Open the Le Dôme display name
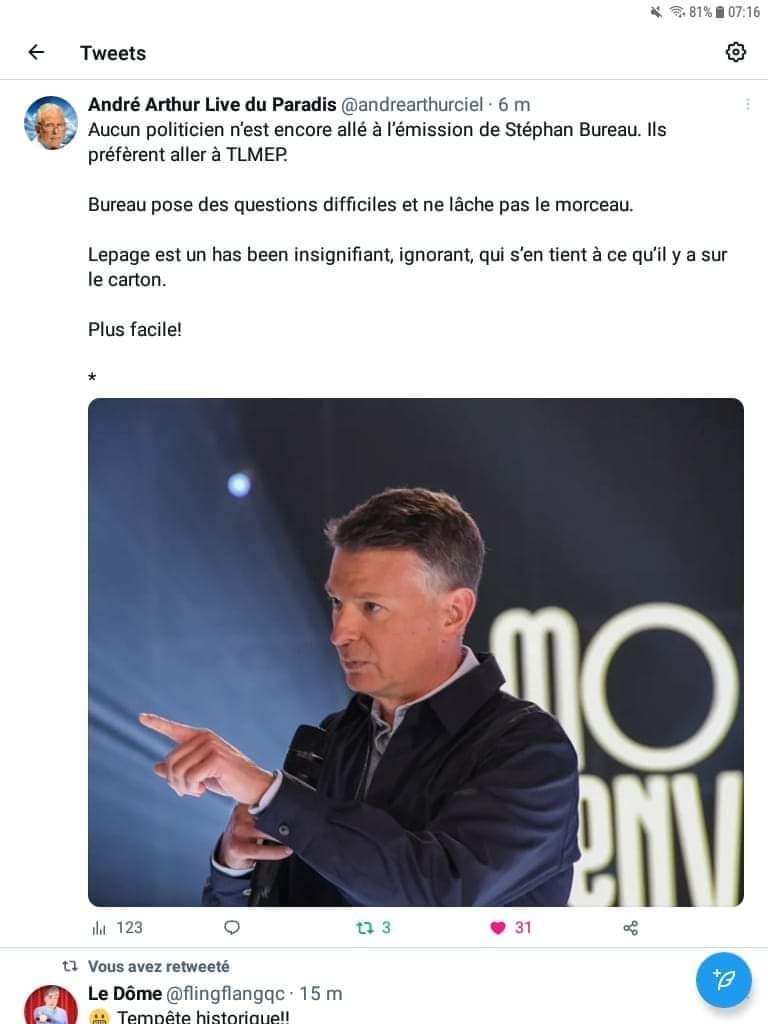Screen dimensions: 768x1024 (125, 993)
